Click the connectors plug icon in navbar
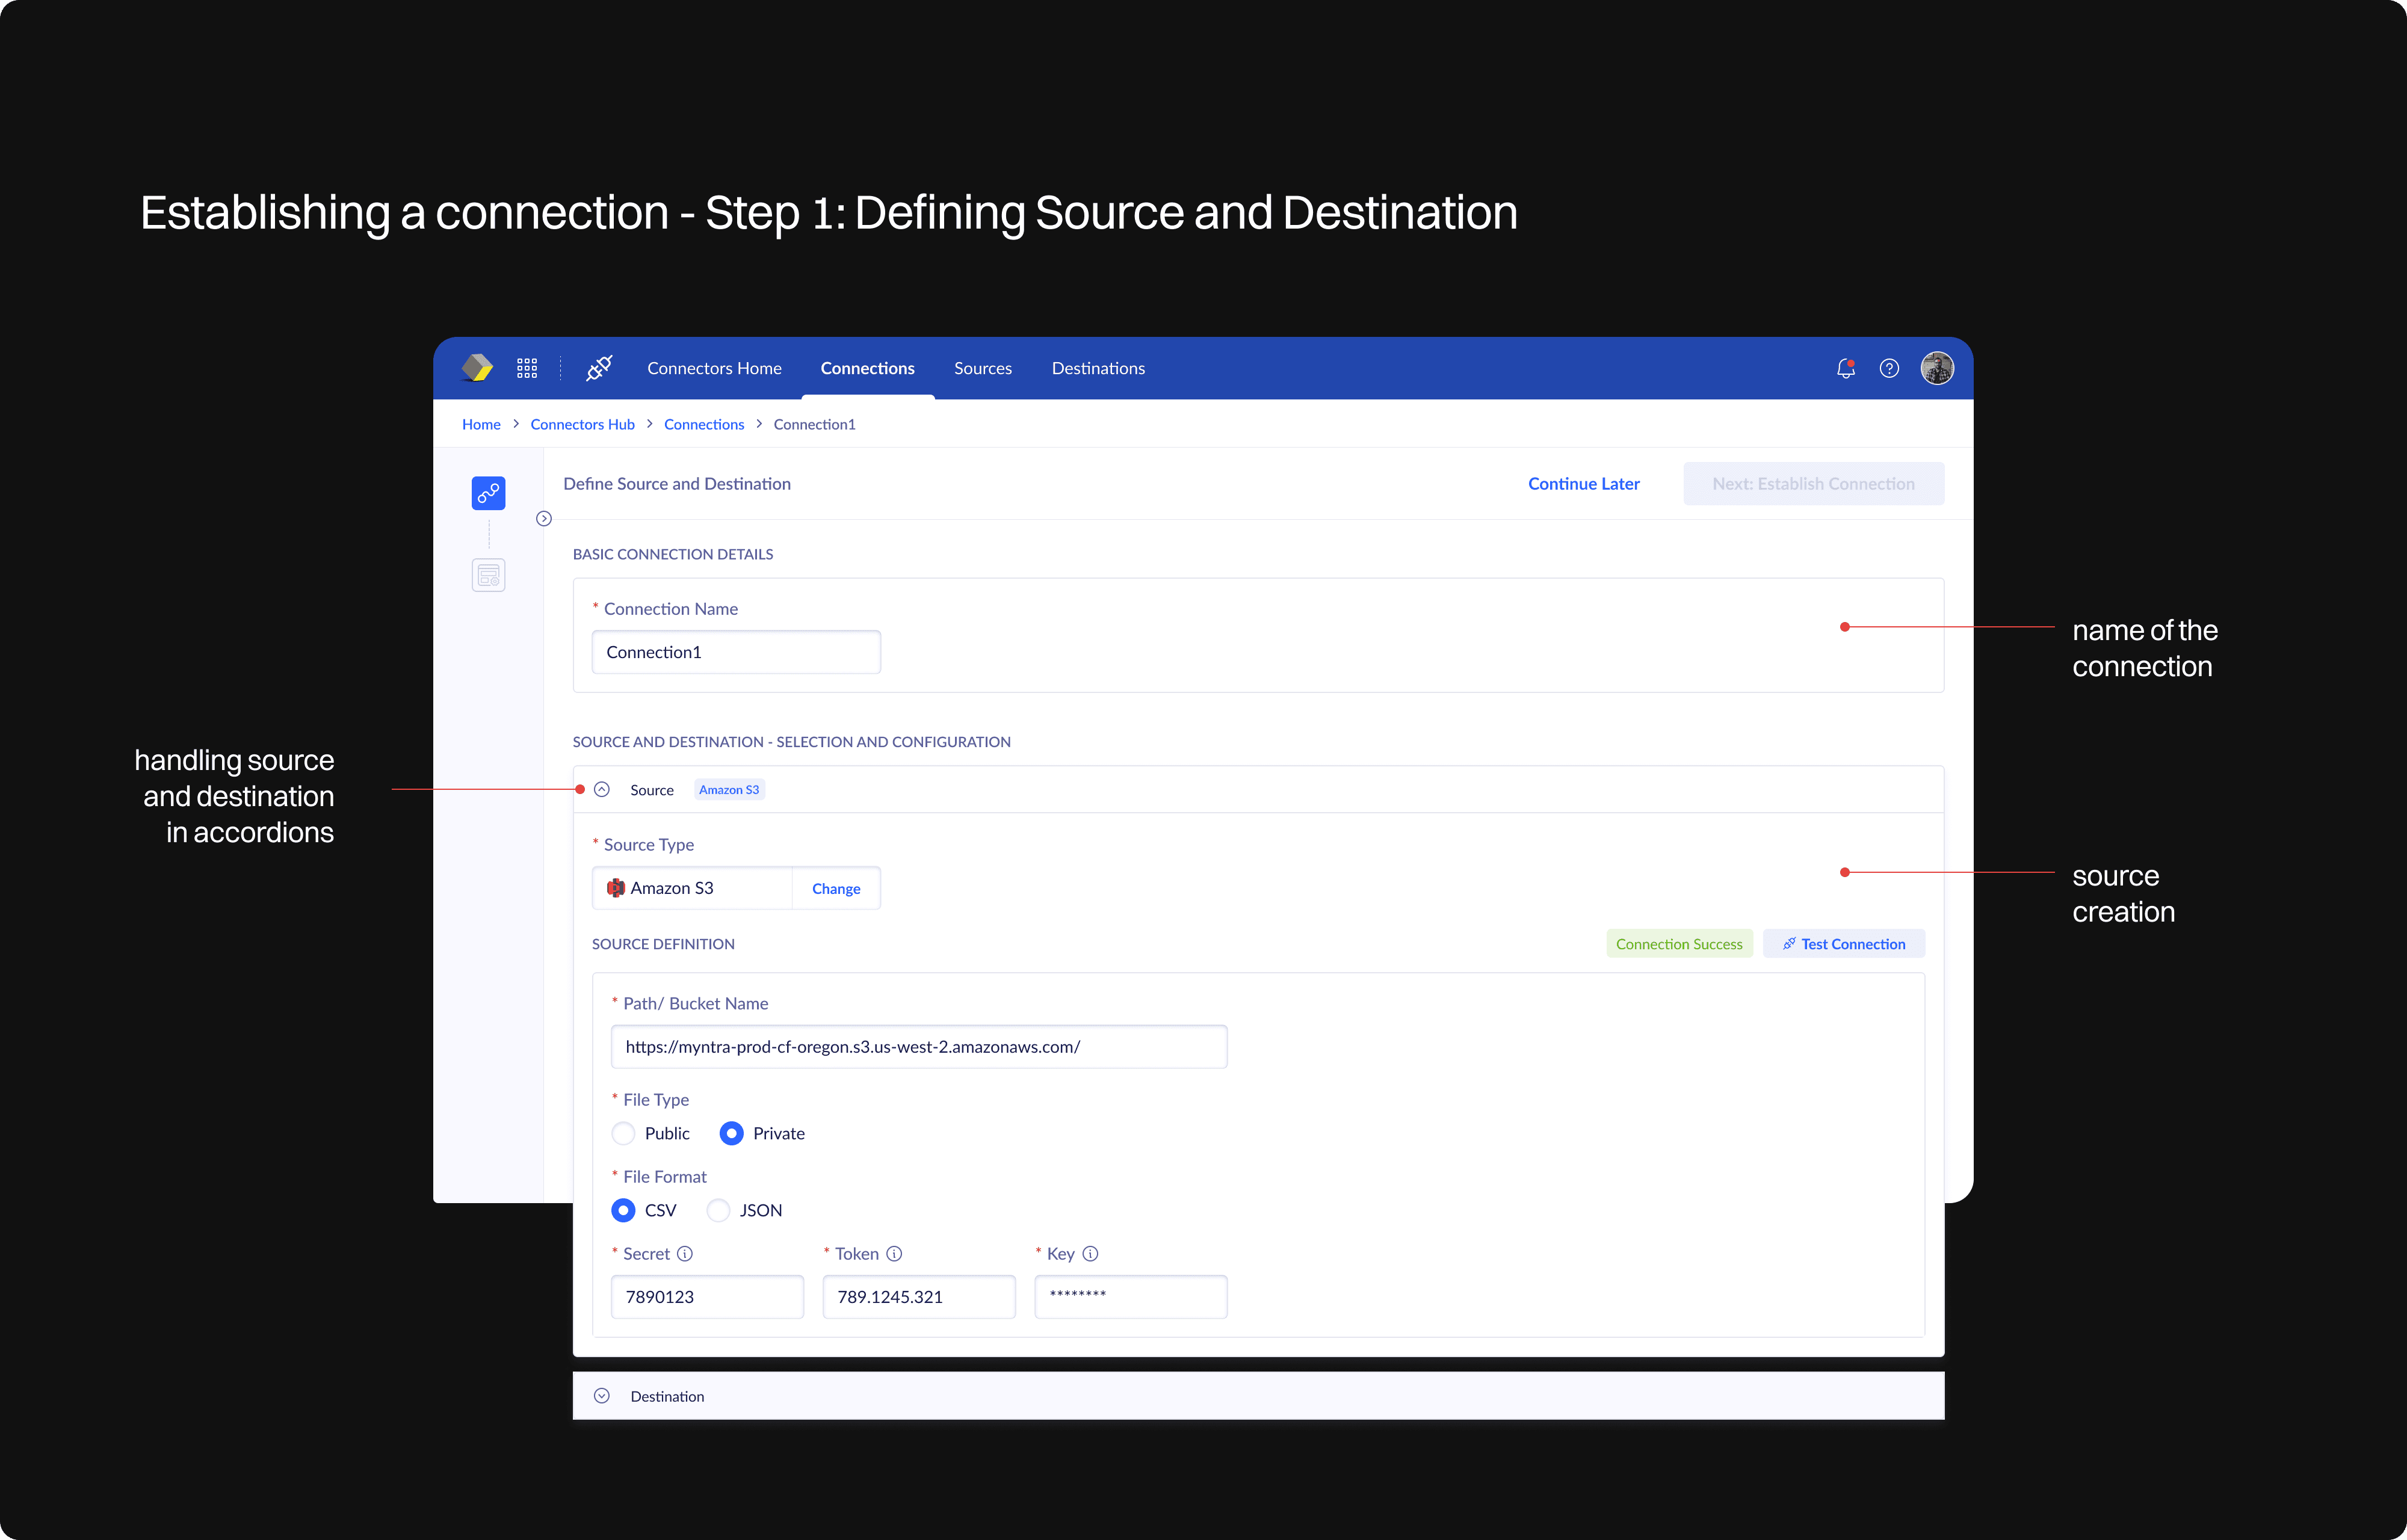This screenshot has width=2407, height=1540. coord(599,368)
